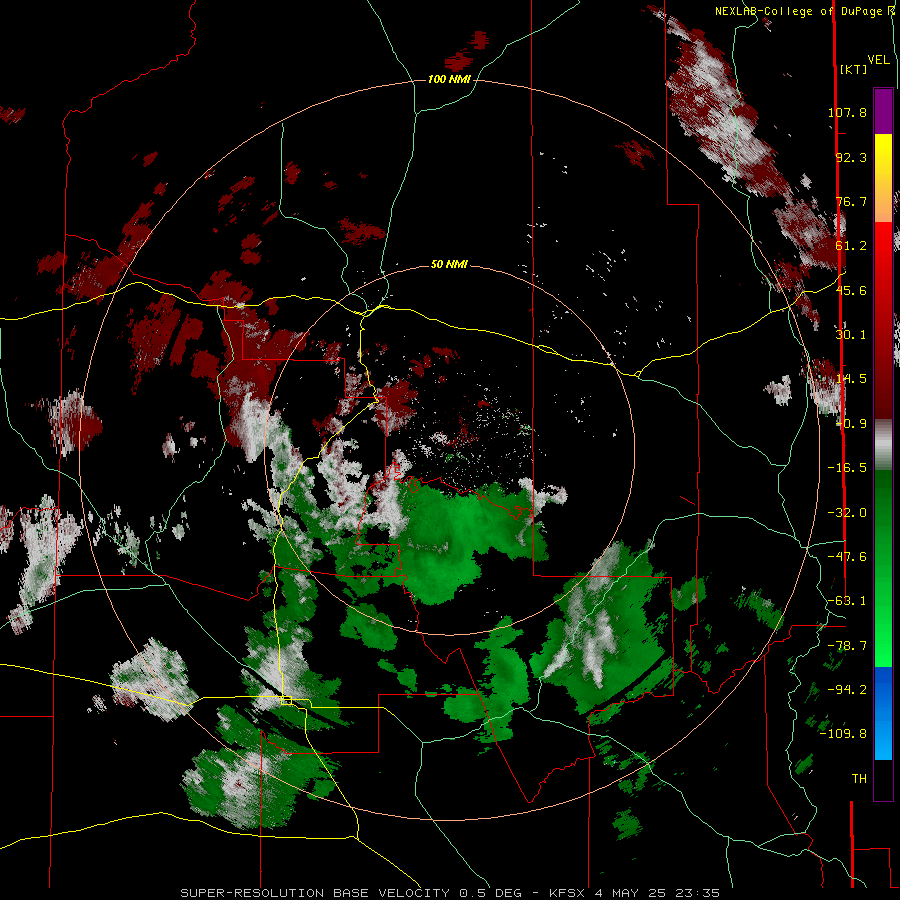Select the 14.5 legend value
This screenshot has width=900, height=900.
point(851,379)
